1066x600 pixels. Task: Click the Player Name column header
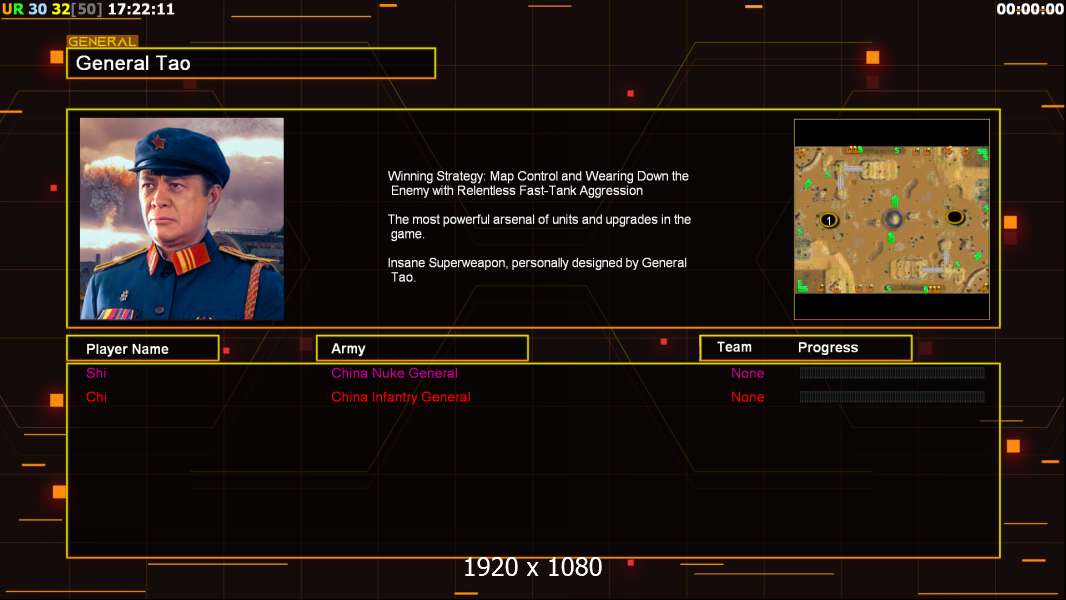[143, 349]
